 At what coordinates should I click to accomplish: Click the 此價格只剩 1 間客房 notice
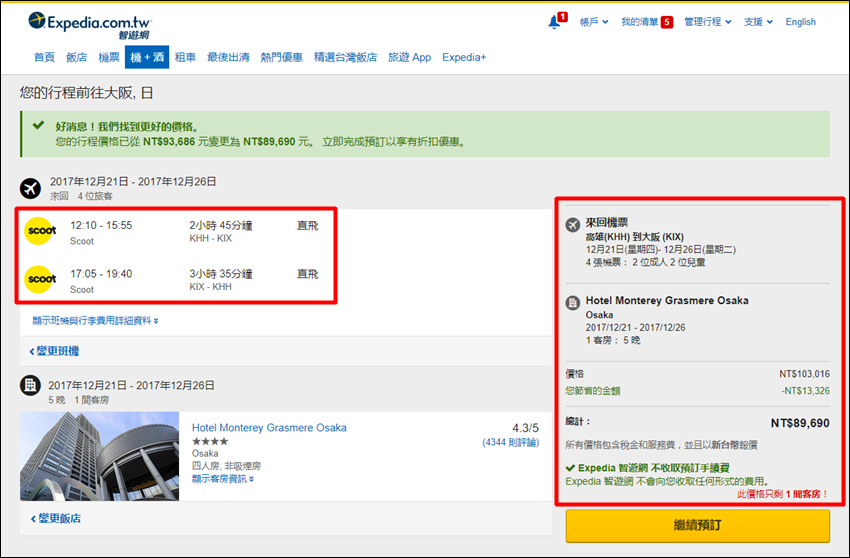tap(783, 494)
